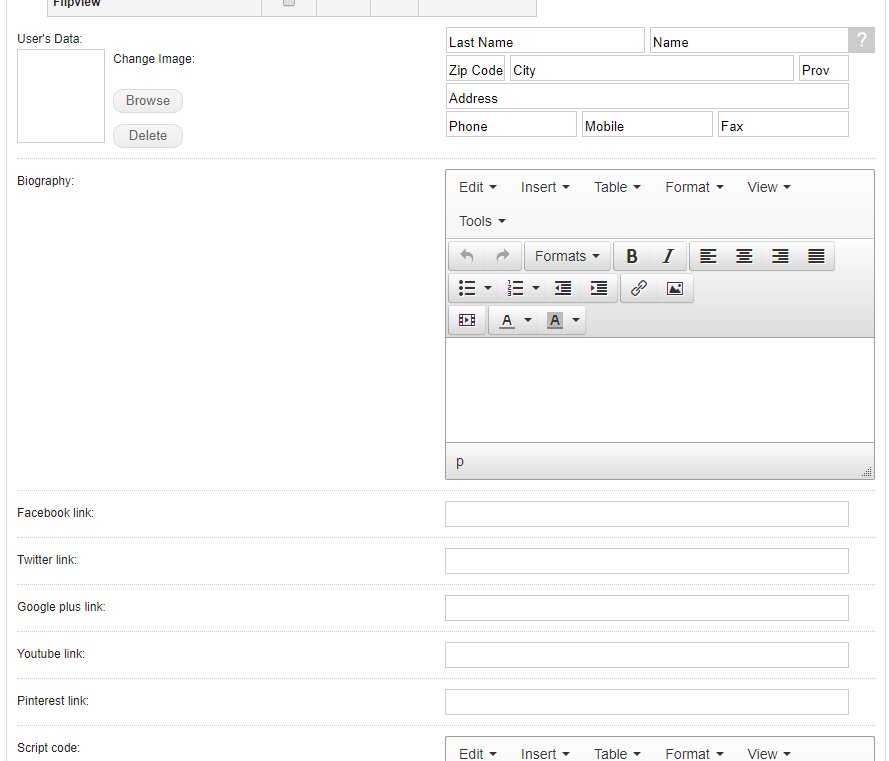Center align text in Biography editor
889x761 pixels.
click(x=744, y=256)
